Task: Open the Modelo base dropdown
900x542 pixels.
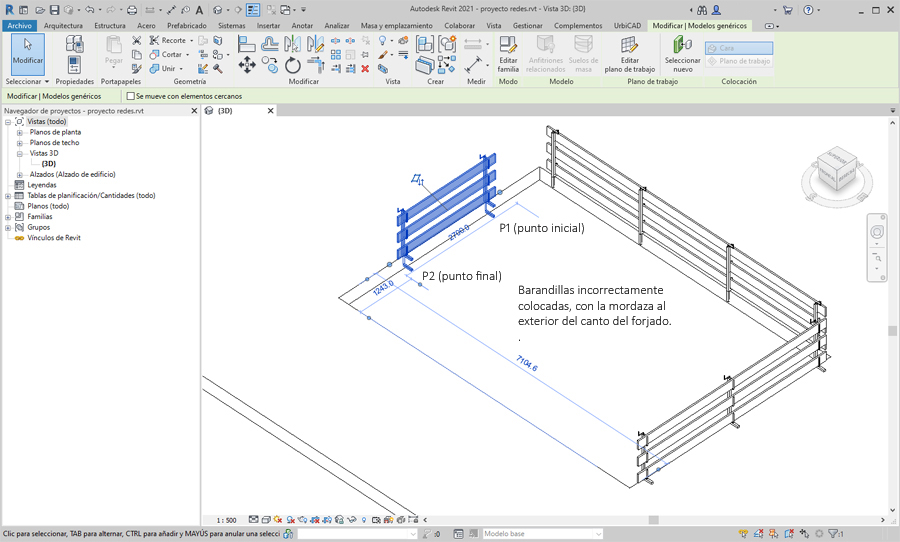Action: pyautogui.click(x=597, y=534)
